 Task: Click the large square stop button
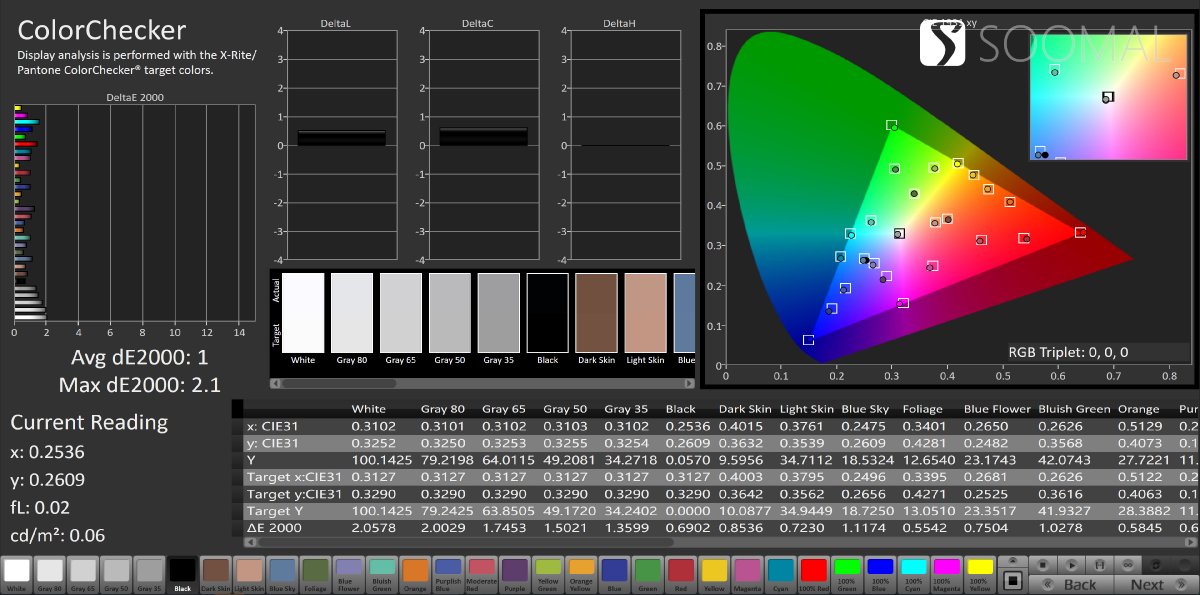pyautogui.click(x=1012, y=580)
